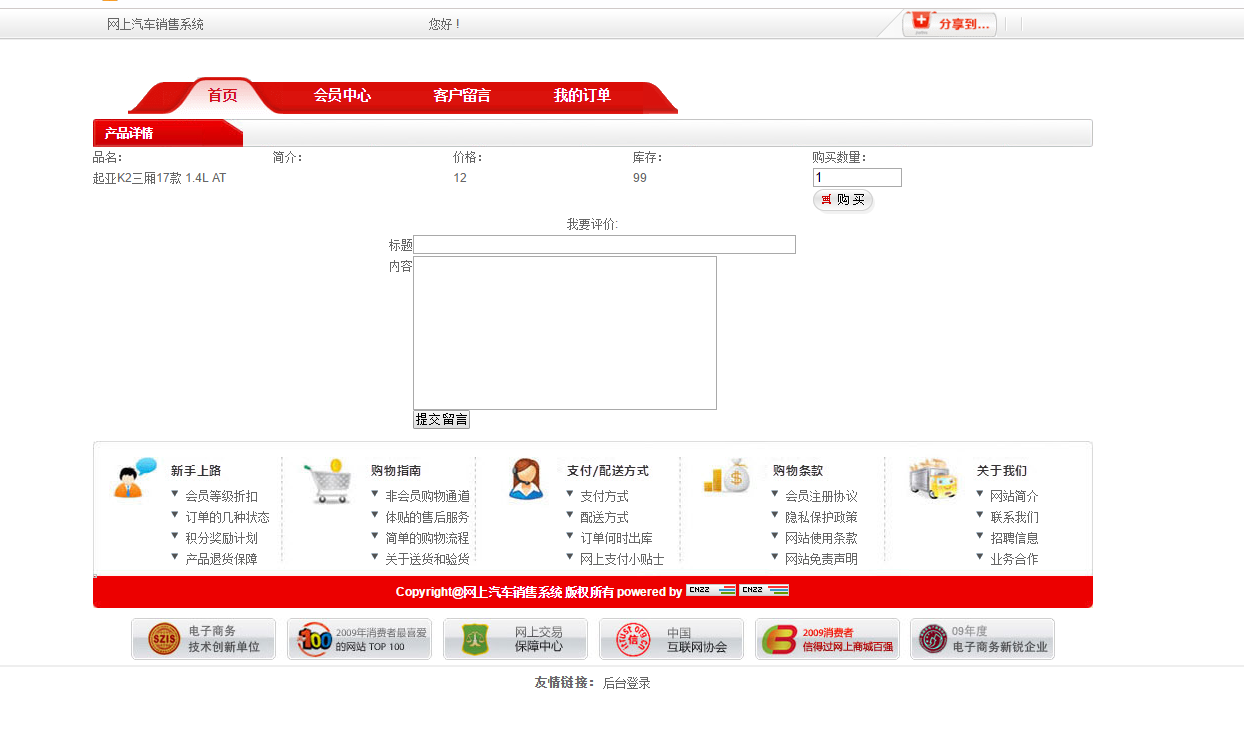Image resolution: width=1244 pixels, height=735 pixels.
Task: Click the 信得过网上商城百强 badge
Action: (x=827, y=639)
